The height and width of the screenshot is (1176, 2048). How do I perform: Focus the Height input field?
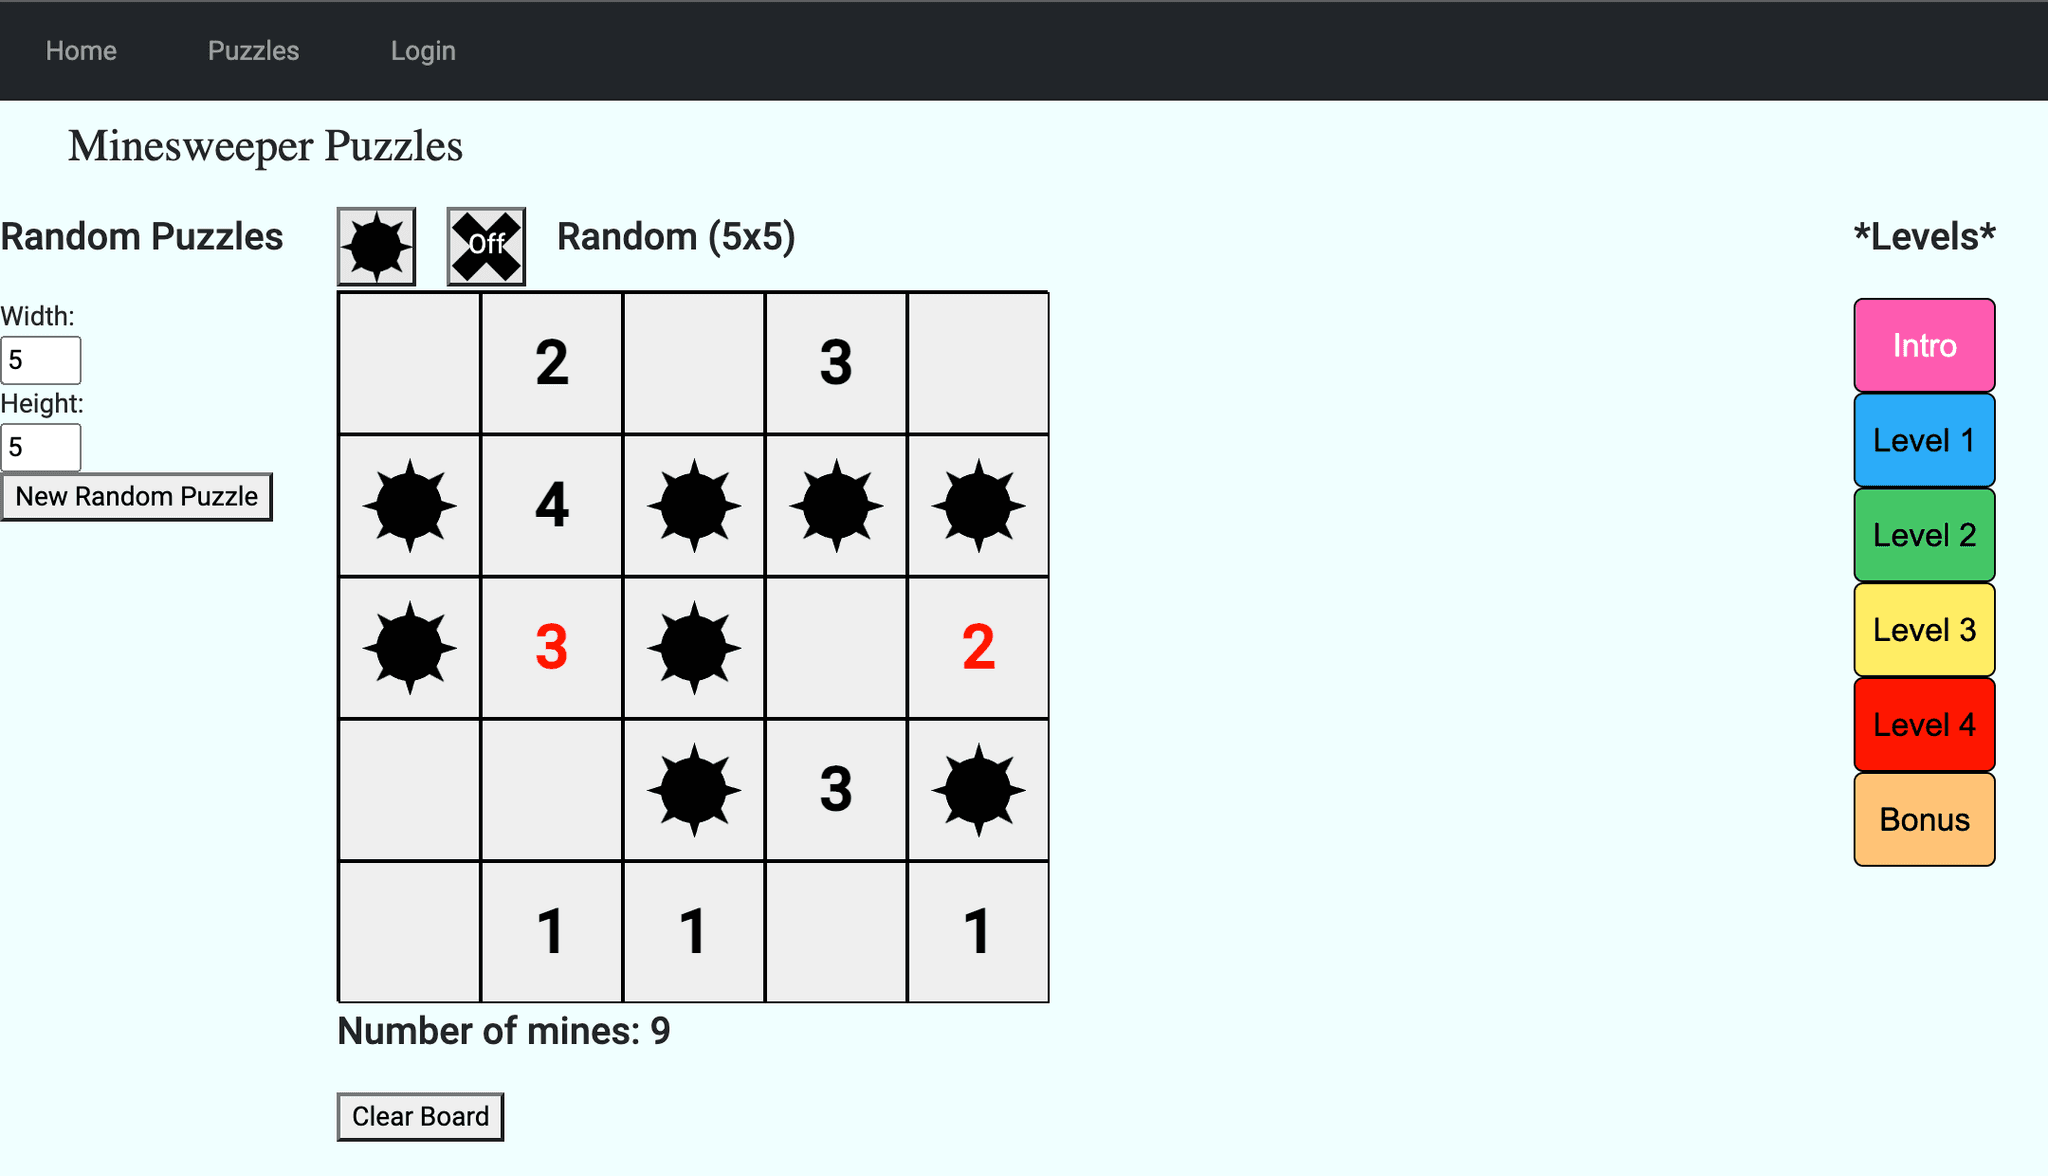point(41,447)
